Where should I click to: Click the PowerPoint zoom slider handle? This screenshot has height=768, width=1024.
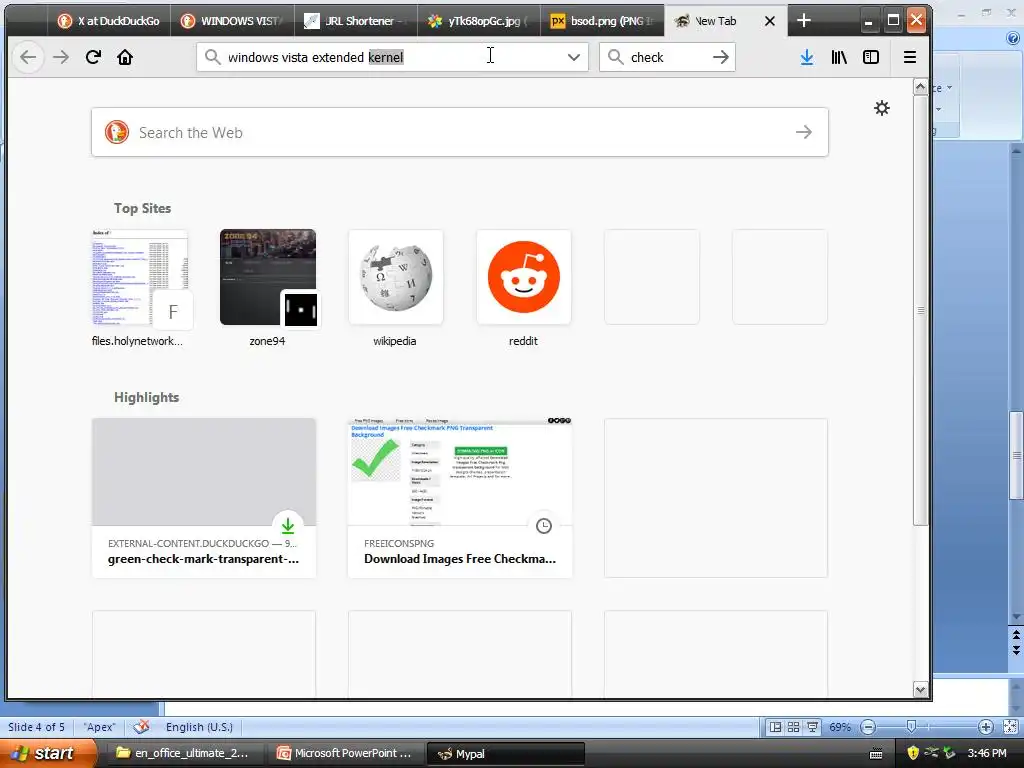point(912,727)
